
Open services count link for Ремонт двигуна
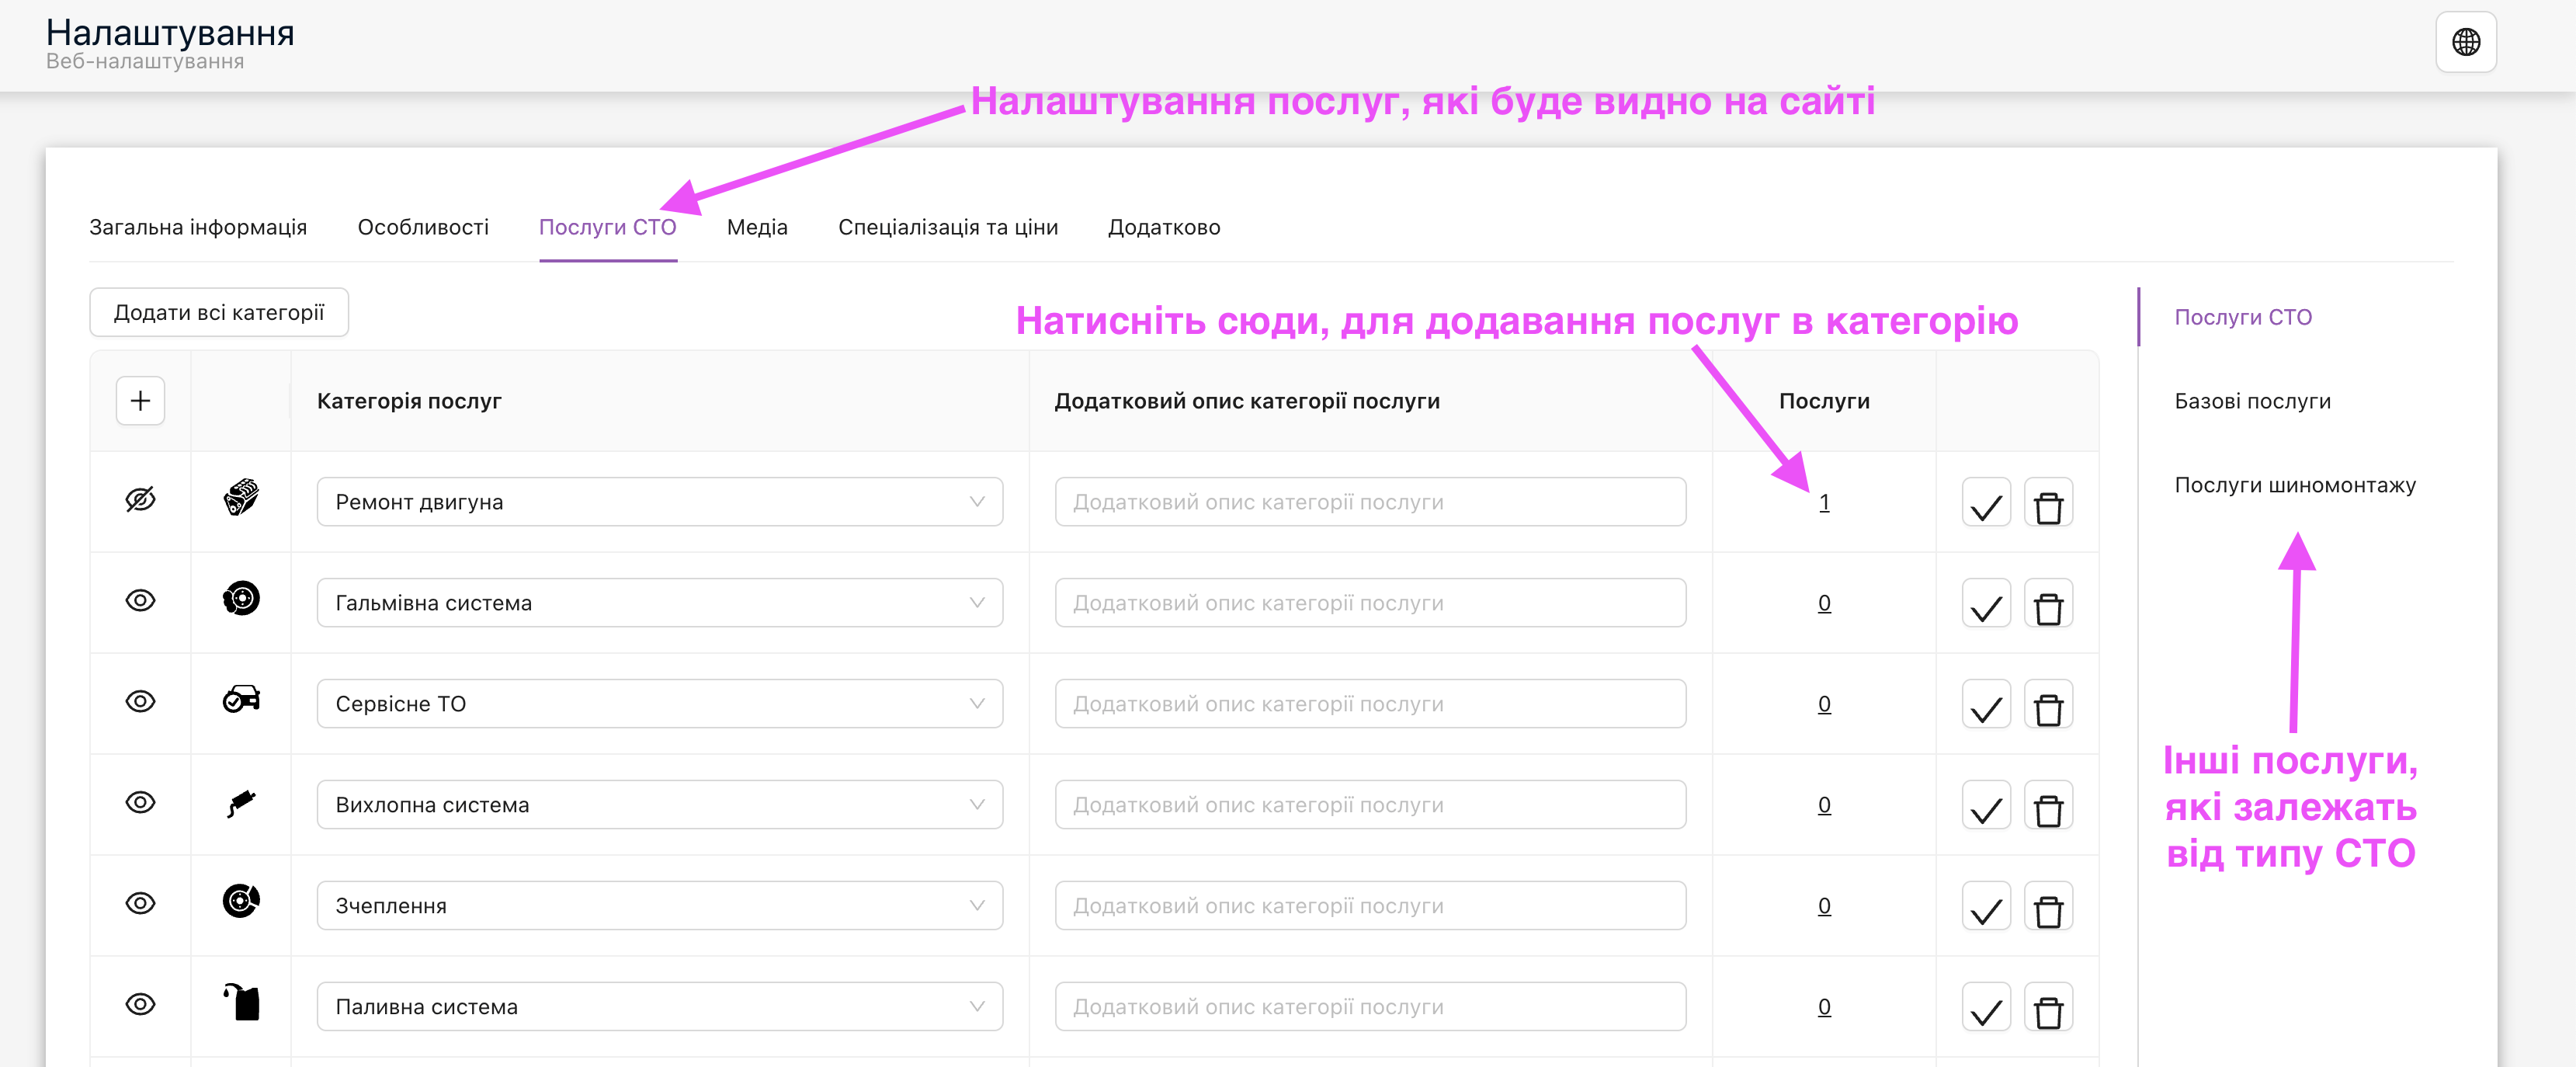point(1823,502)
